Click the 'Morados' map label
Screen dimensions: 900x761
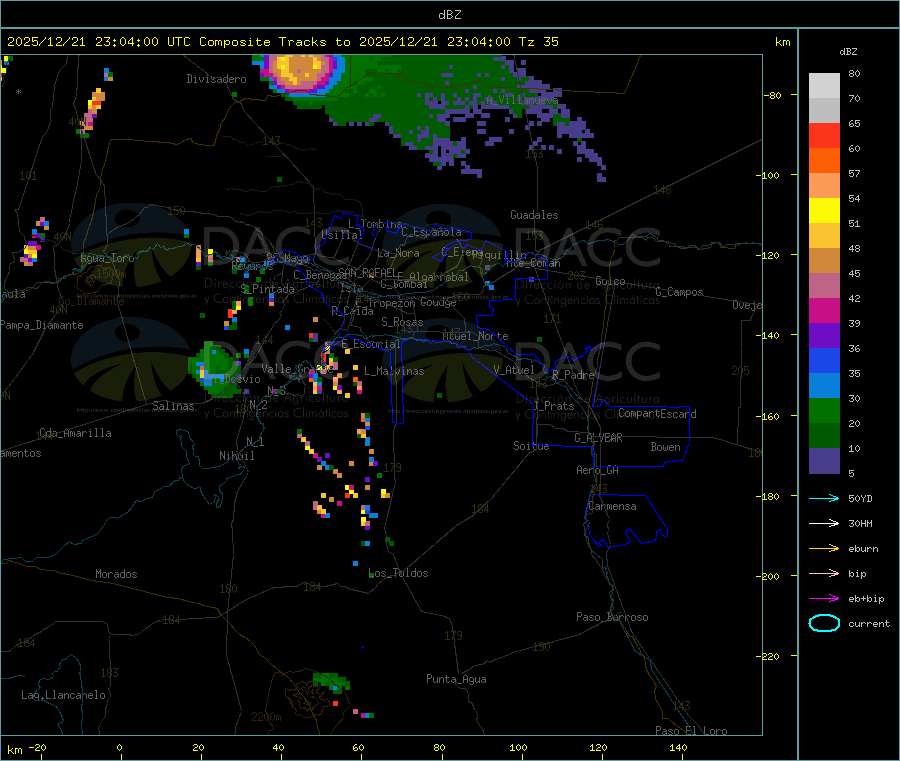(x=116, y=574)
